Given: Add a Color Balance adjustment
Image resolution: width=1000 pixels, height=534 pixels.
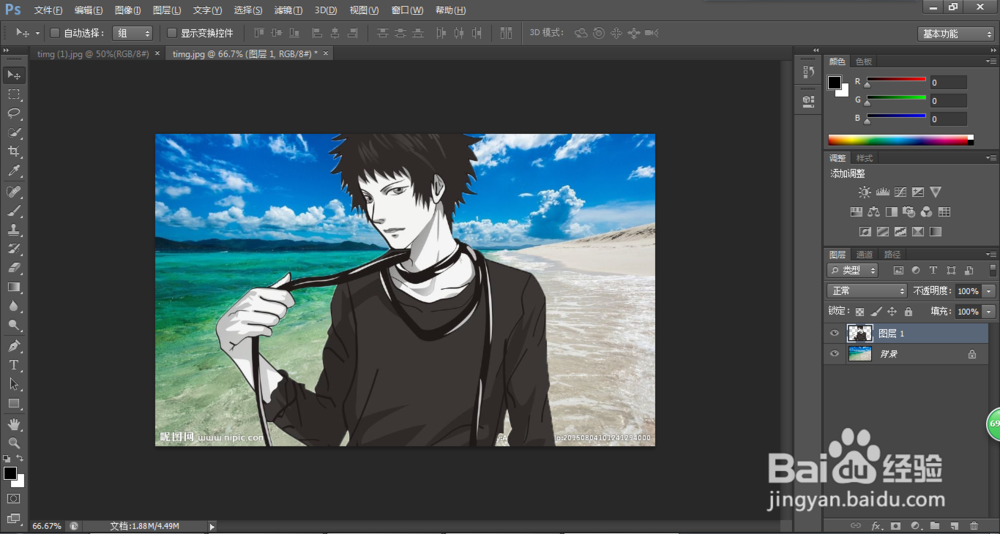Looking at the screenshot, I should click(874, 212).
